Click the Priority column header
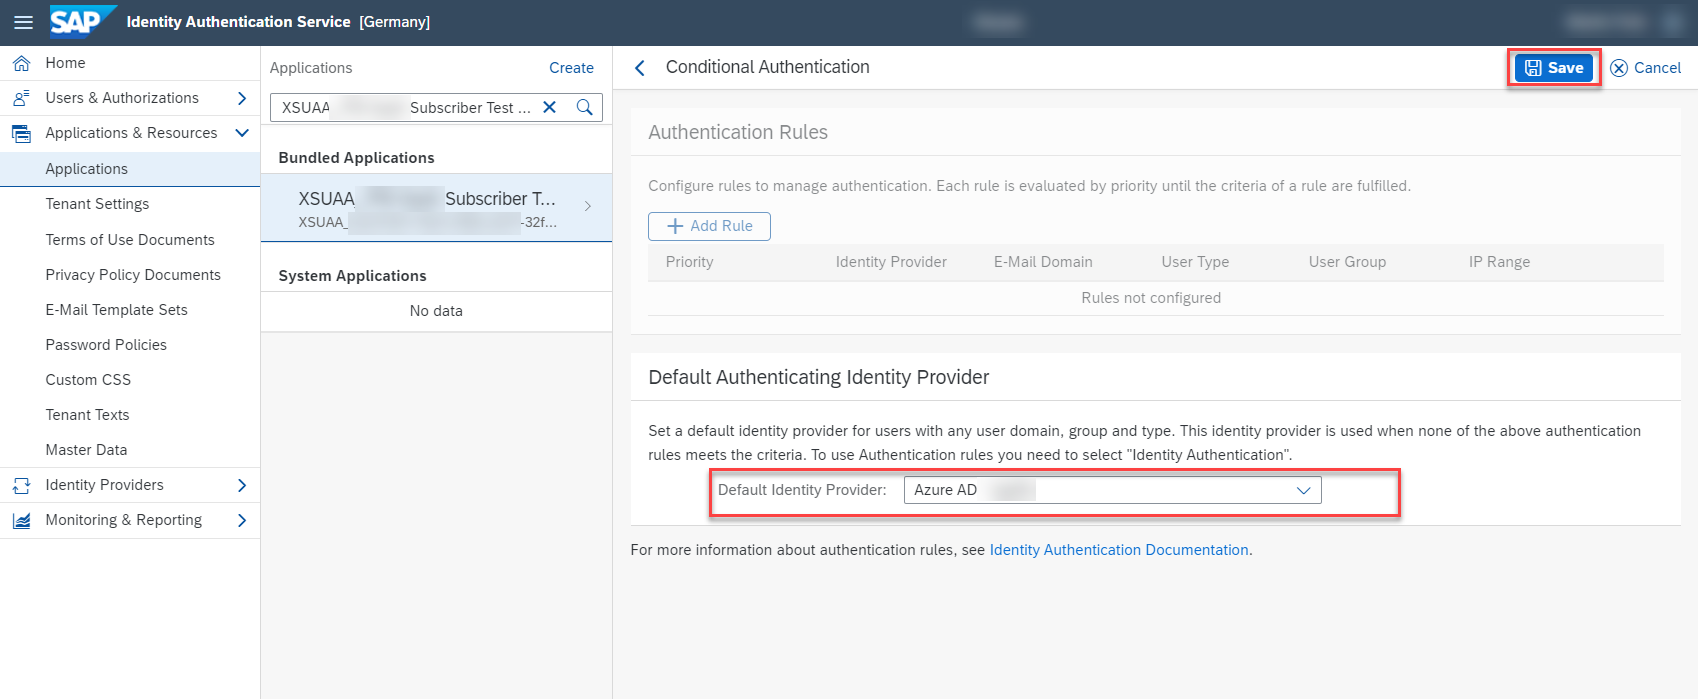Image resolution: width=1698 pixels, height=699 pixels. pyautogui.click(x=690, y=262)
